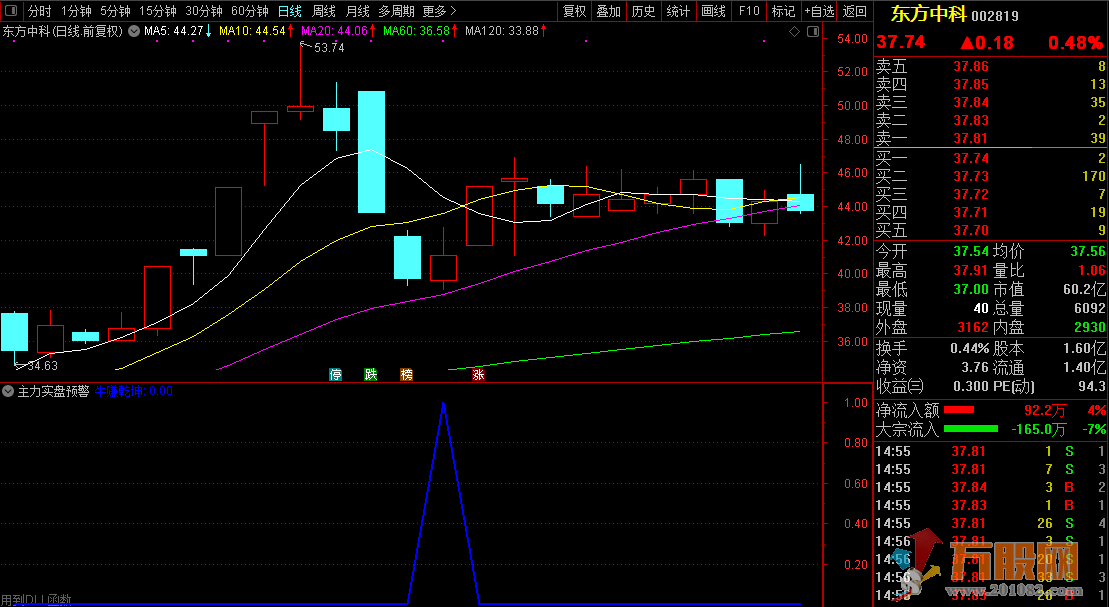Expand the 主力实盘预警 indicator dropdown
Screen dimensions: 1109x607
coord(8,391)
